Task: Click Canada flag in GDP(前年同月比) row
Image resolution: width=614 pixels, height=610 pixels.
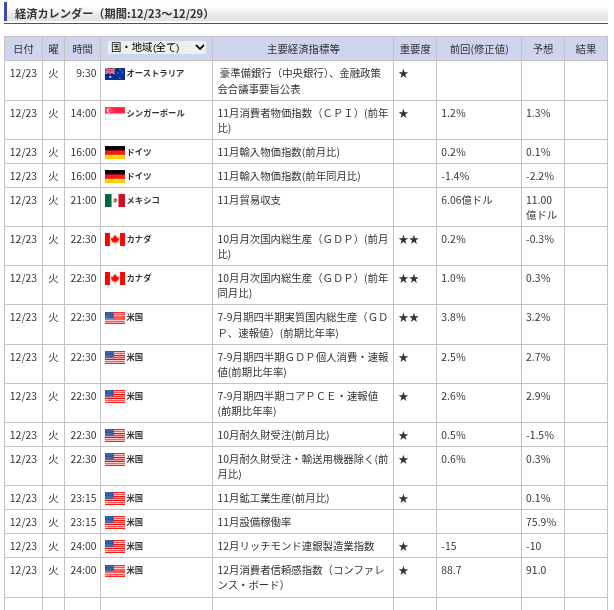Action: 115,278
